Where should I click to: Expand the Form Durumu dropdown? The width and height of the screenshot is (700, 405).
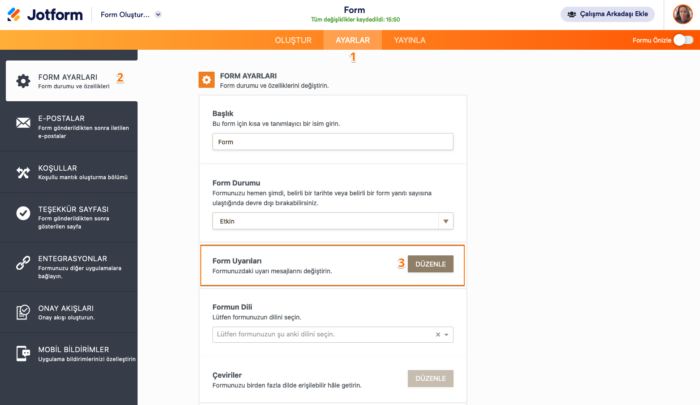(446, 221)
